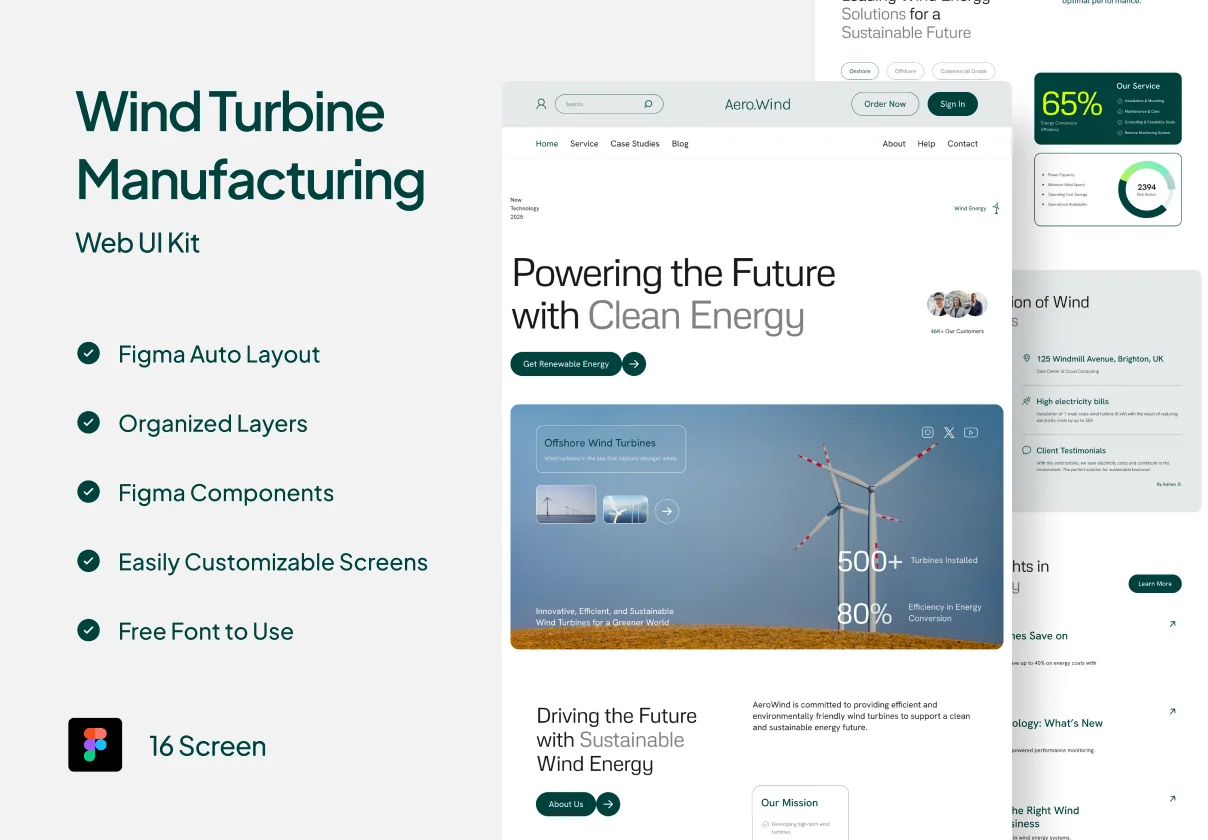Select the Offshore filter pill
This screenshot has width=1208, height=840.
coord(905,71)
